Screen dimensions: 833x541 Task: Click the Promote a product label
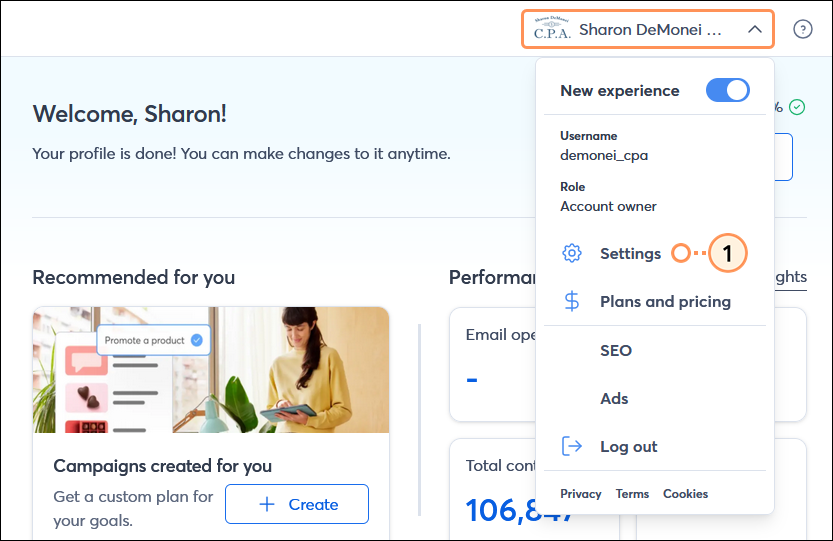(x=144, y=340)
